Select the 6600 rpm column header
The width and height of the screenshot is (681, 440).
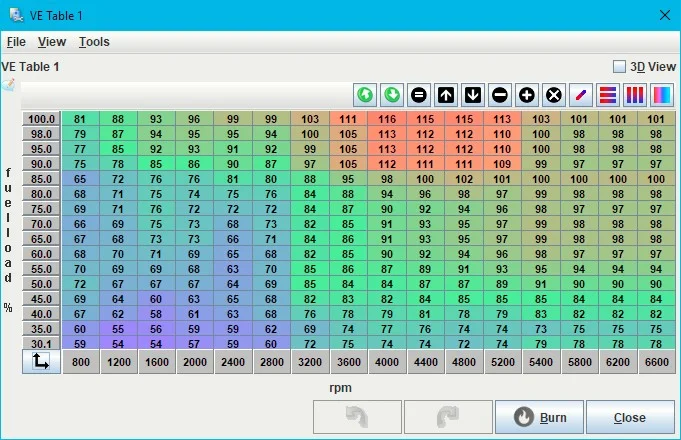656,362
